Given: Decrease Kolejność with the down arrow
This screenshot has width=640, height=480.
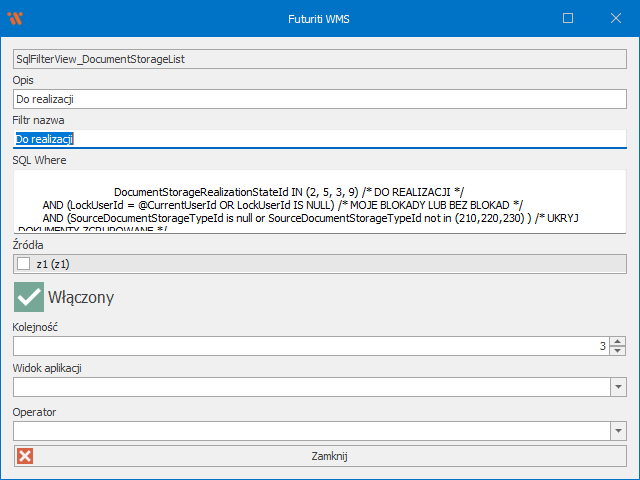Looking at the screenshot, I should 618,351.
